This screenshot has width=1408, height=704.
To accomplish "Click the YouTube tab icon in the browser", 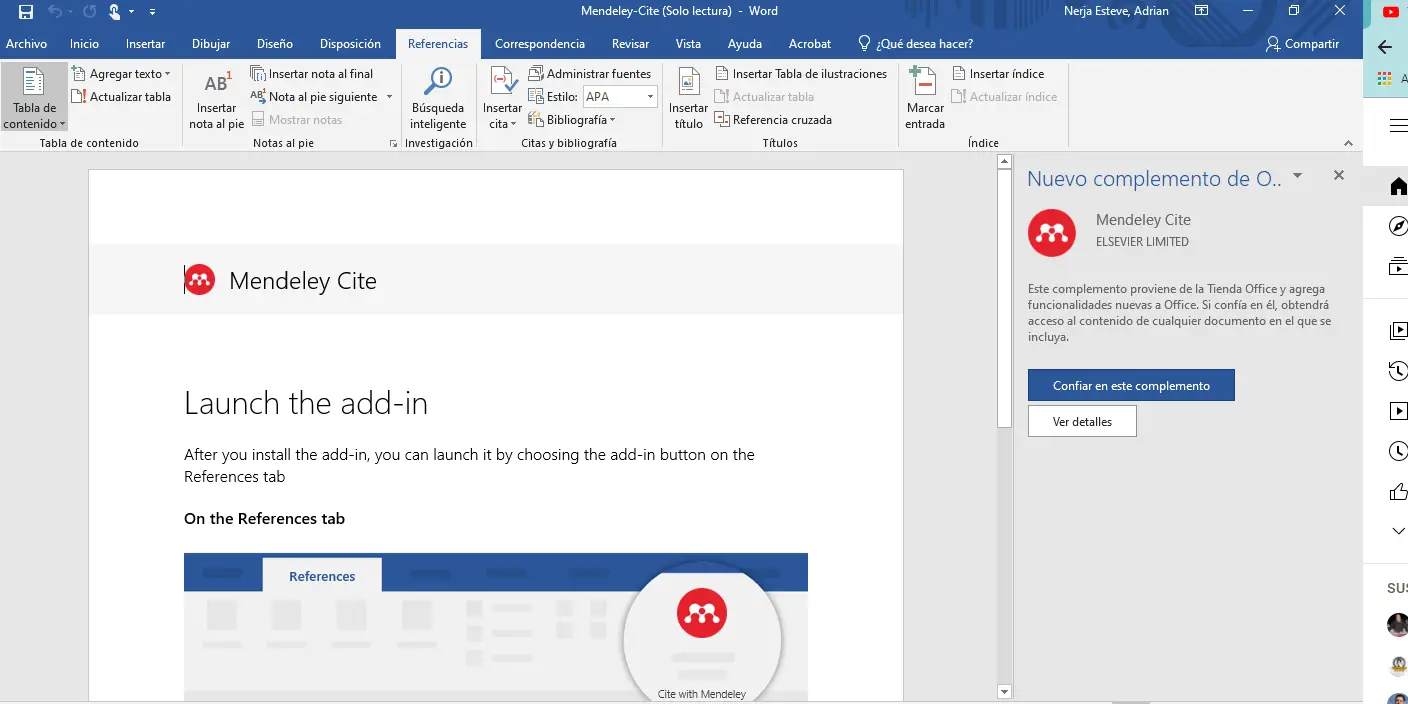I will [1391, 12].
